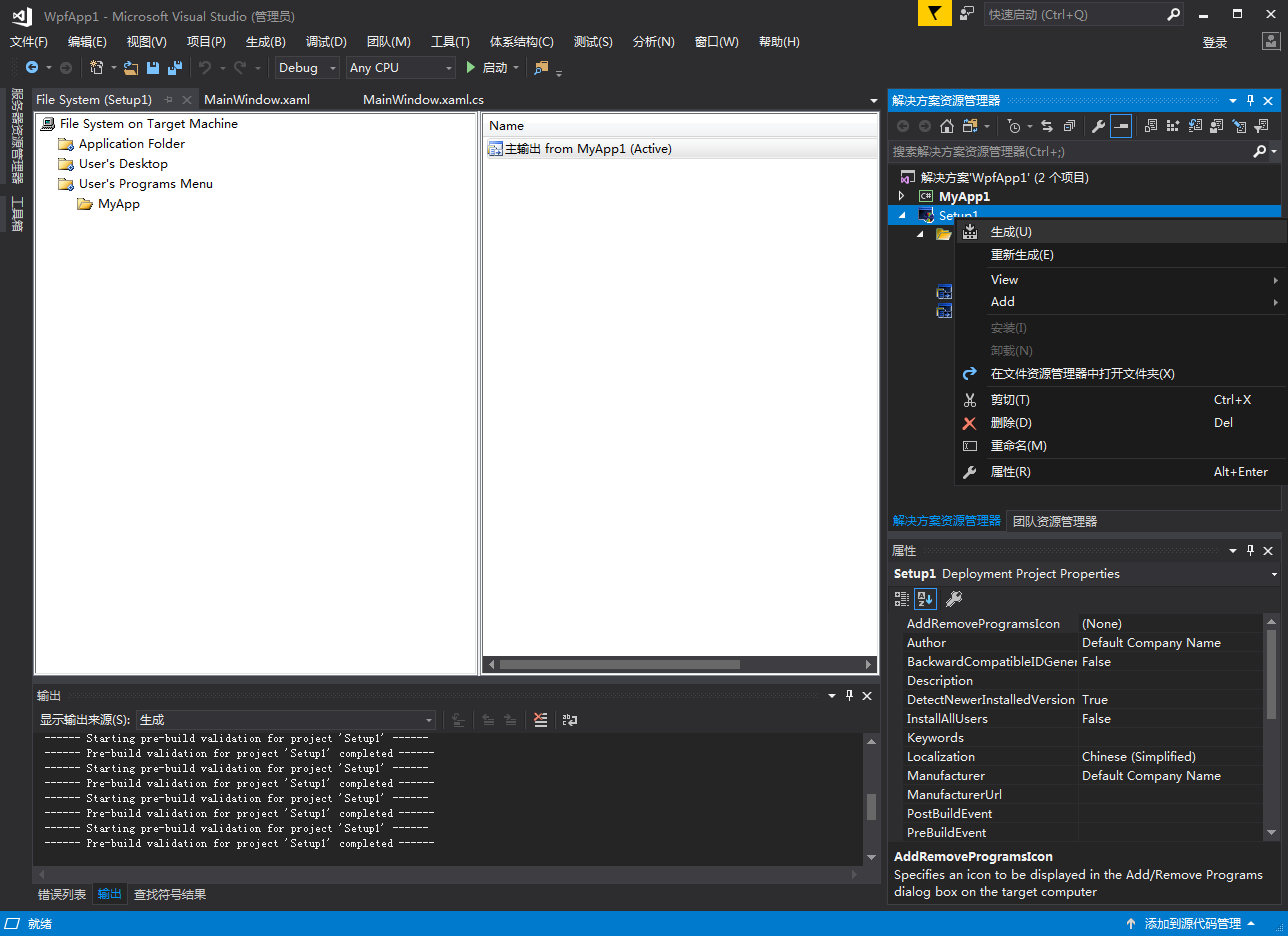The image size is (1288, 936).
Task: Click the 启动 Start button
Action: point(487,68)
